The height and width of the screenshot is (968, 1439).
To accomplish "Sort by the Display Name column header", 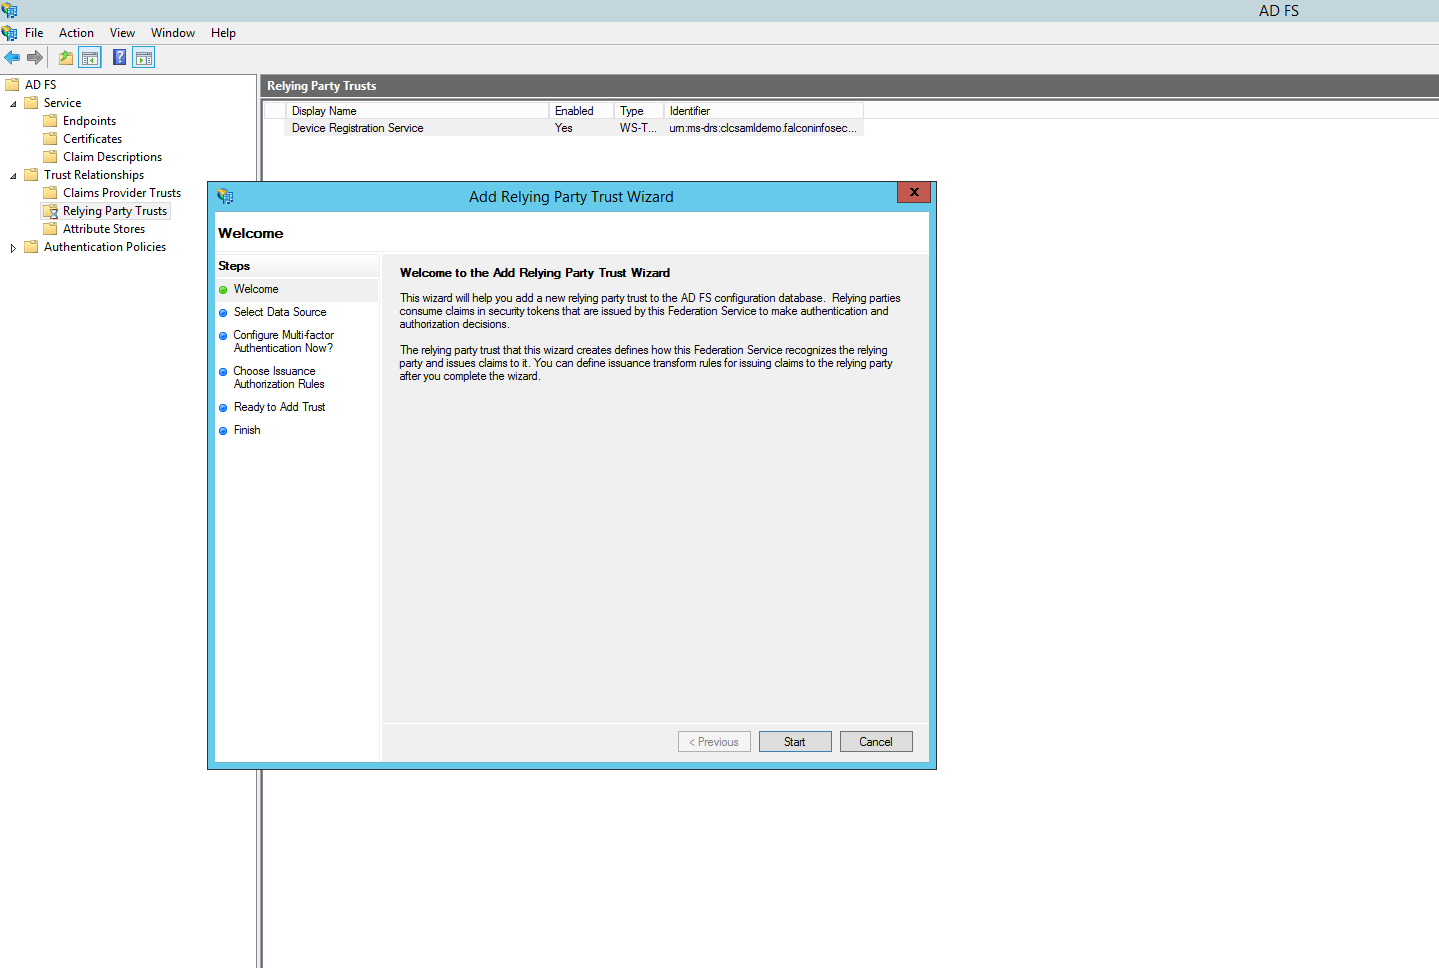I will (x=417, y=111).
